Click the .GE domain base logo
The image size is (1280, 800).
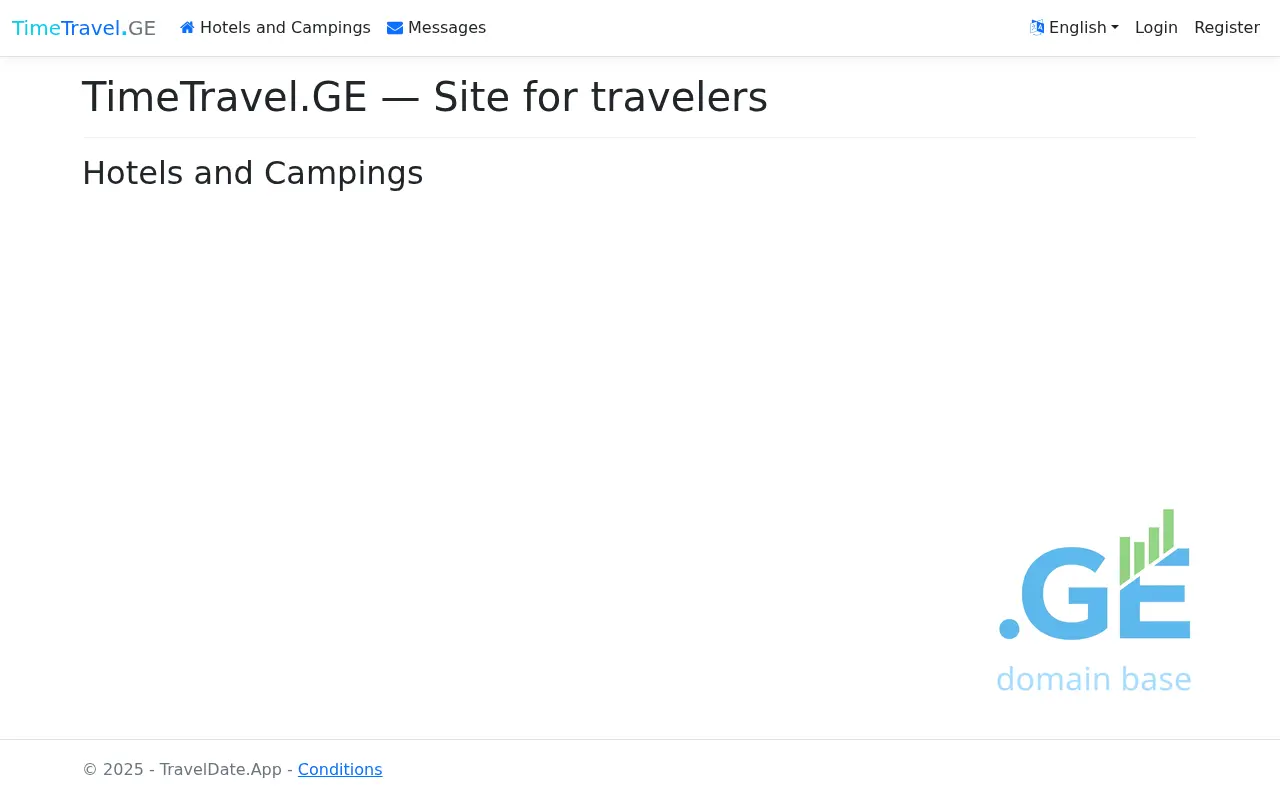pos(1094,601)
